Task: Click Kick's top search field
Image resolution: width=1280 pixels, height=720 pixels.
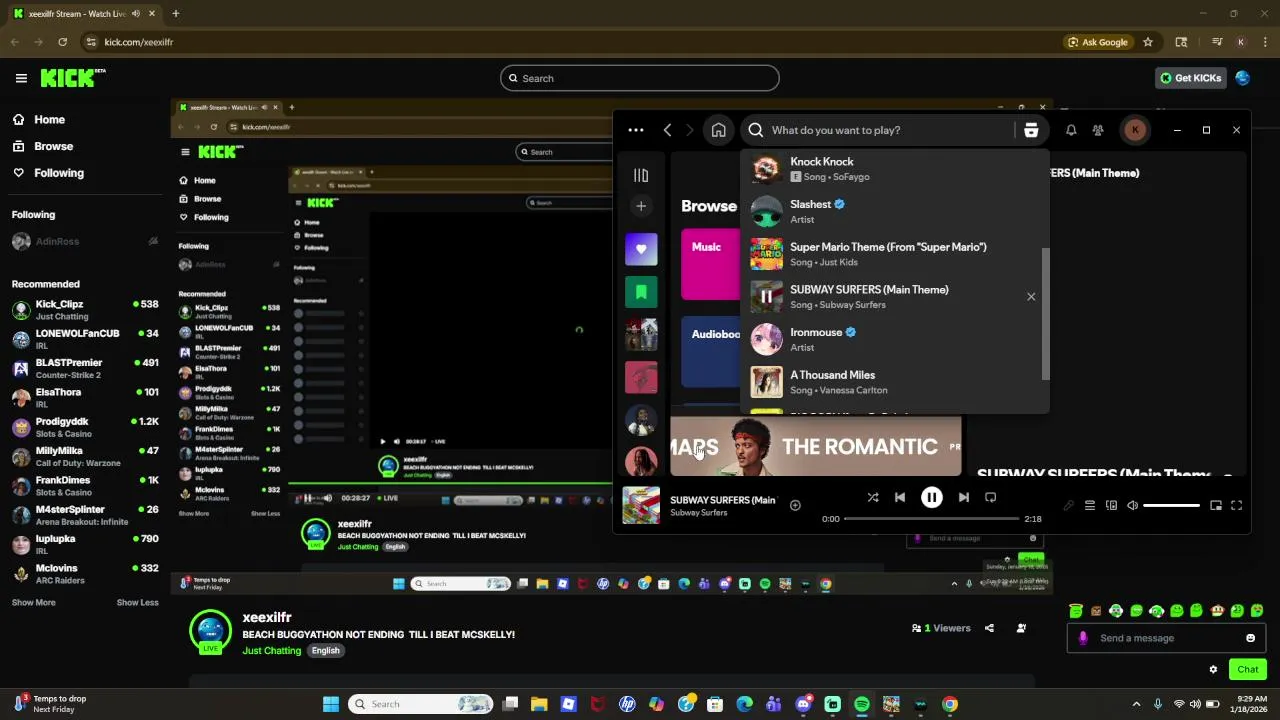Action: coord(640,78)
